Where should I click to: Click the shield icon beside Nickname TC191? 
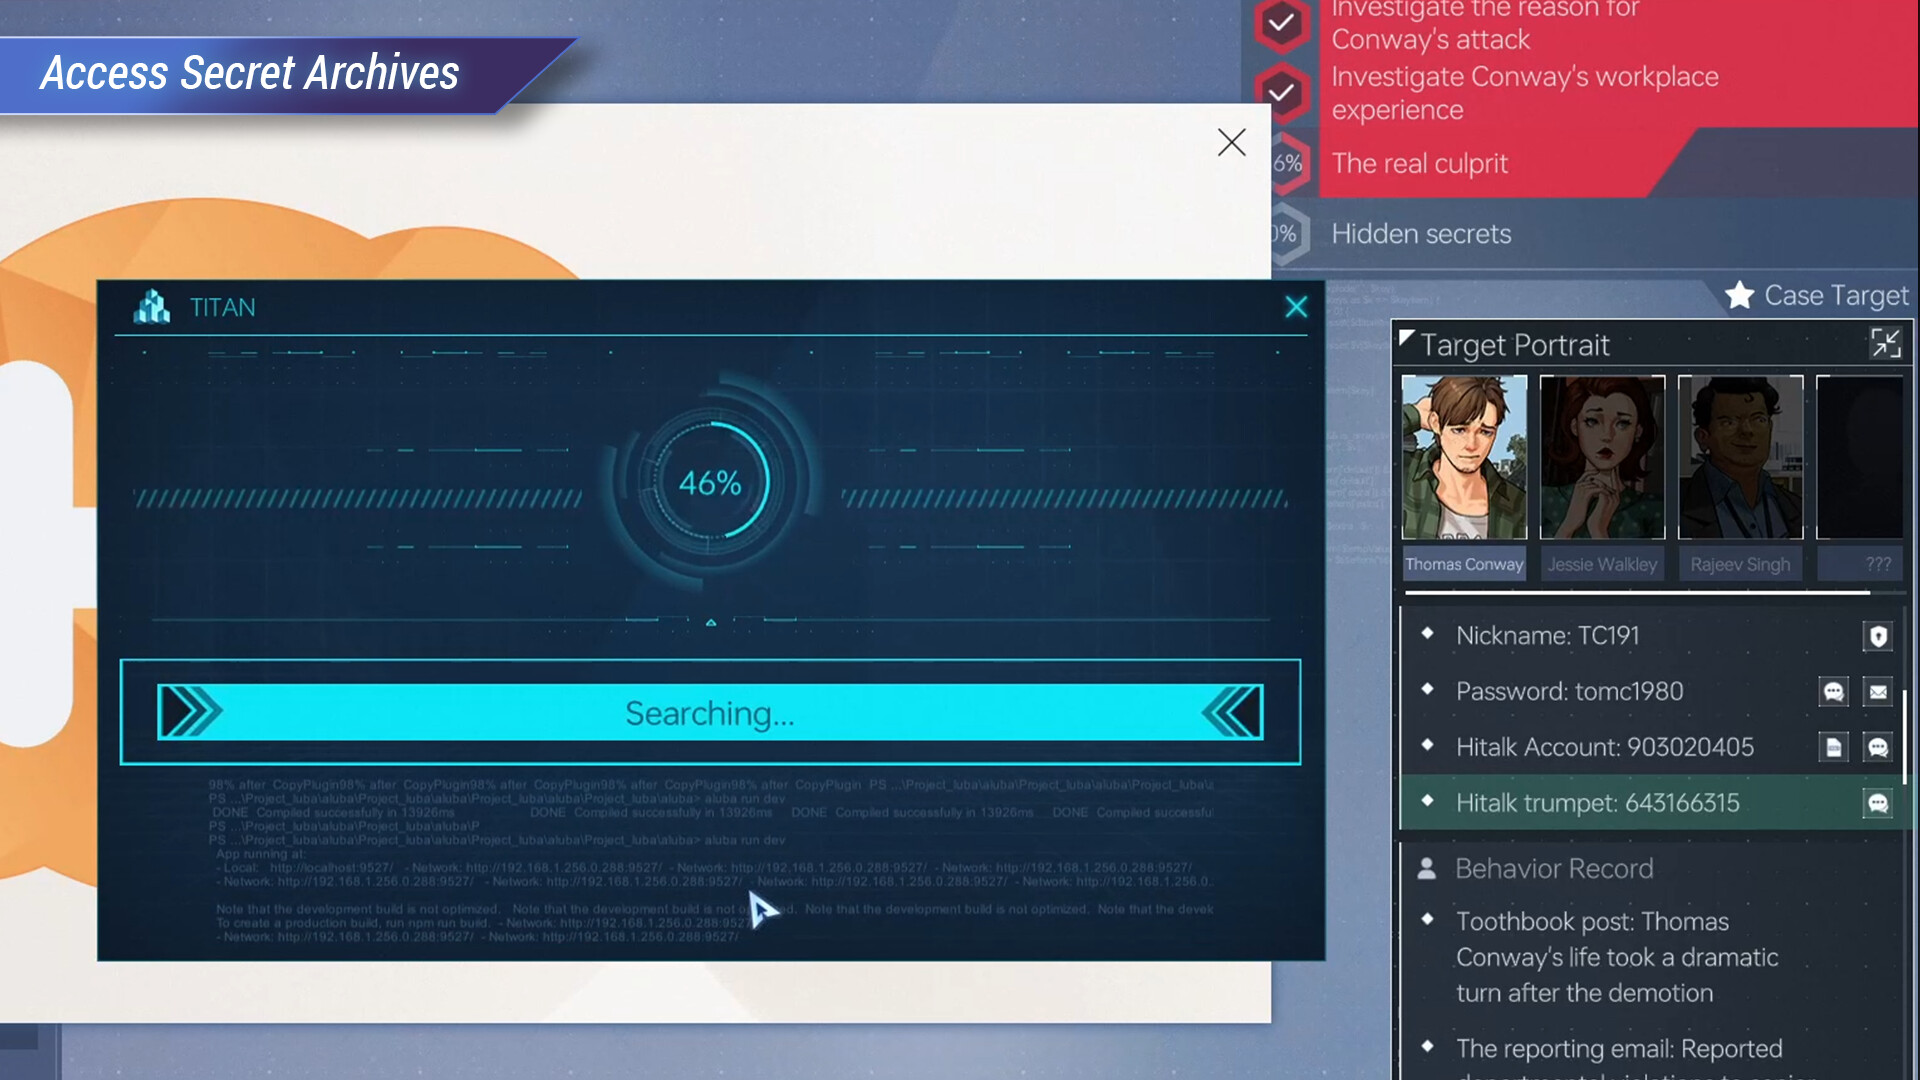tap(1878, 636)
